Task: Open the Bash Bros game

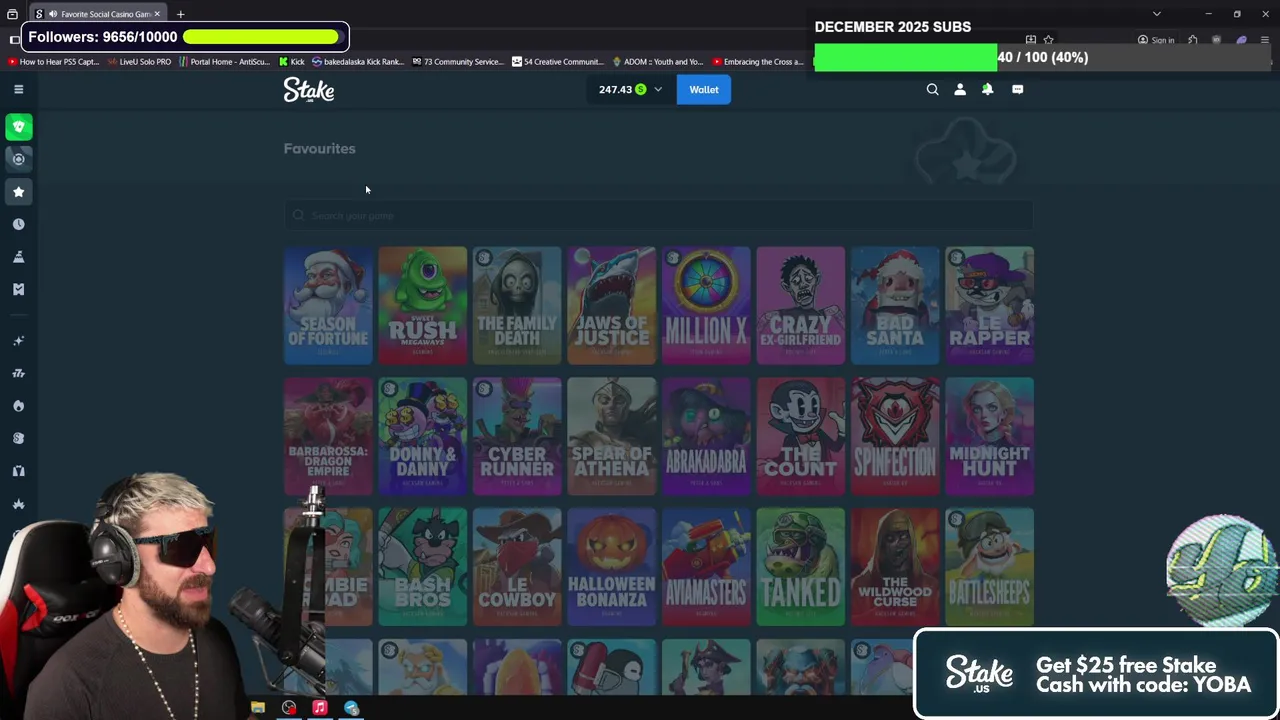Action: point(422,567)
